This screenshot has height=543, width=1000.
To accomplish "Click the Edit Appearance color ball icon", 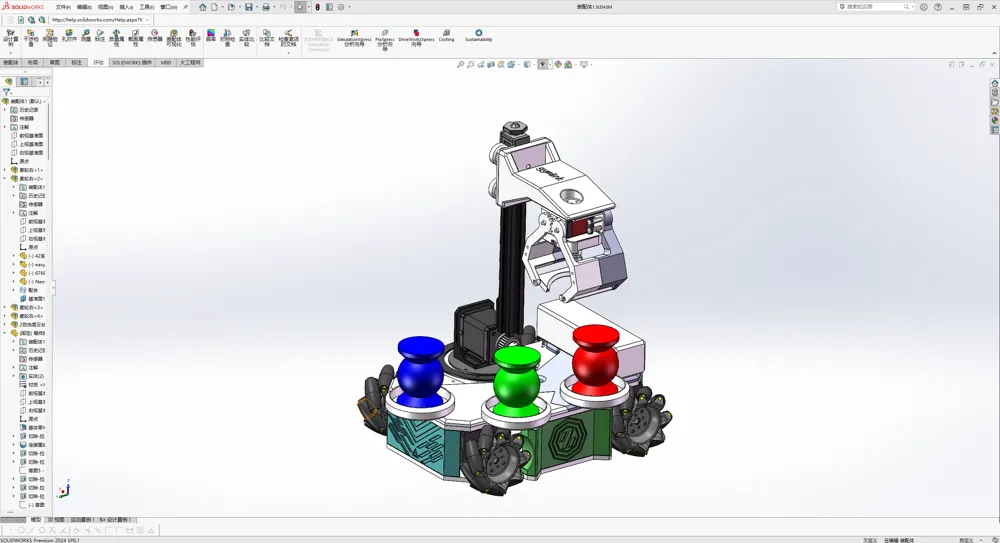I will [558, 64].
